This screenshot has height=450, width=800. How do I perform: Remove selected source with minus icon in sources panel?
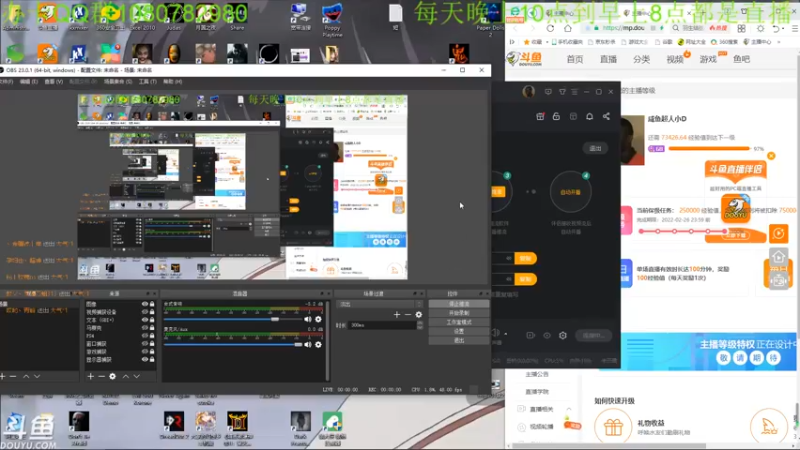pos(101,376)
